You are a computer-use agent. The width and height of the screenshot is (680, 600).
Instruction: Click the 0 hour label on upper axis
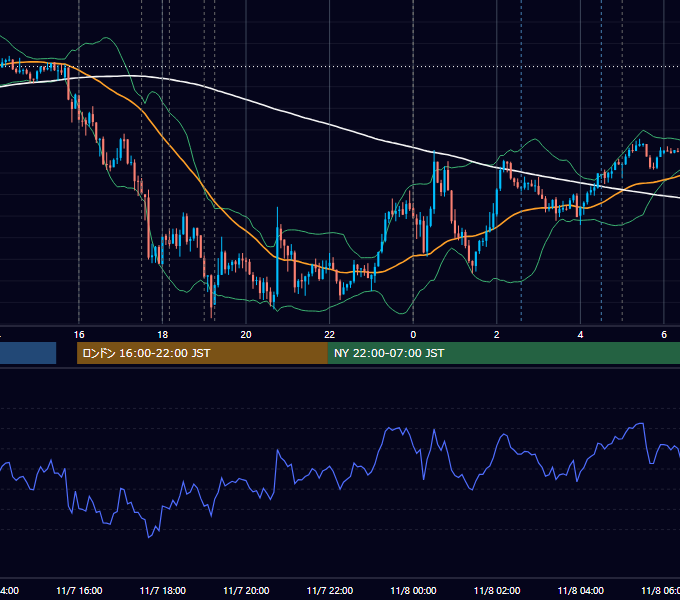click(413, 335)
